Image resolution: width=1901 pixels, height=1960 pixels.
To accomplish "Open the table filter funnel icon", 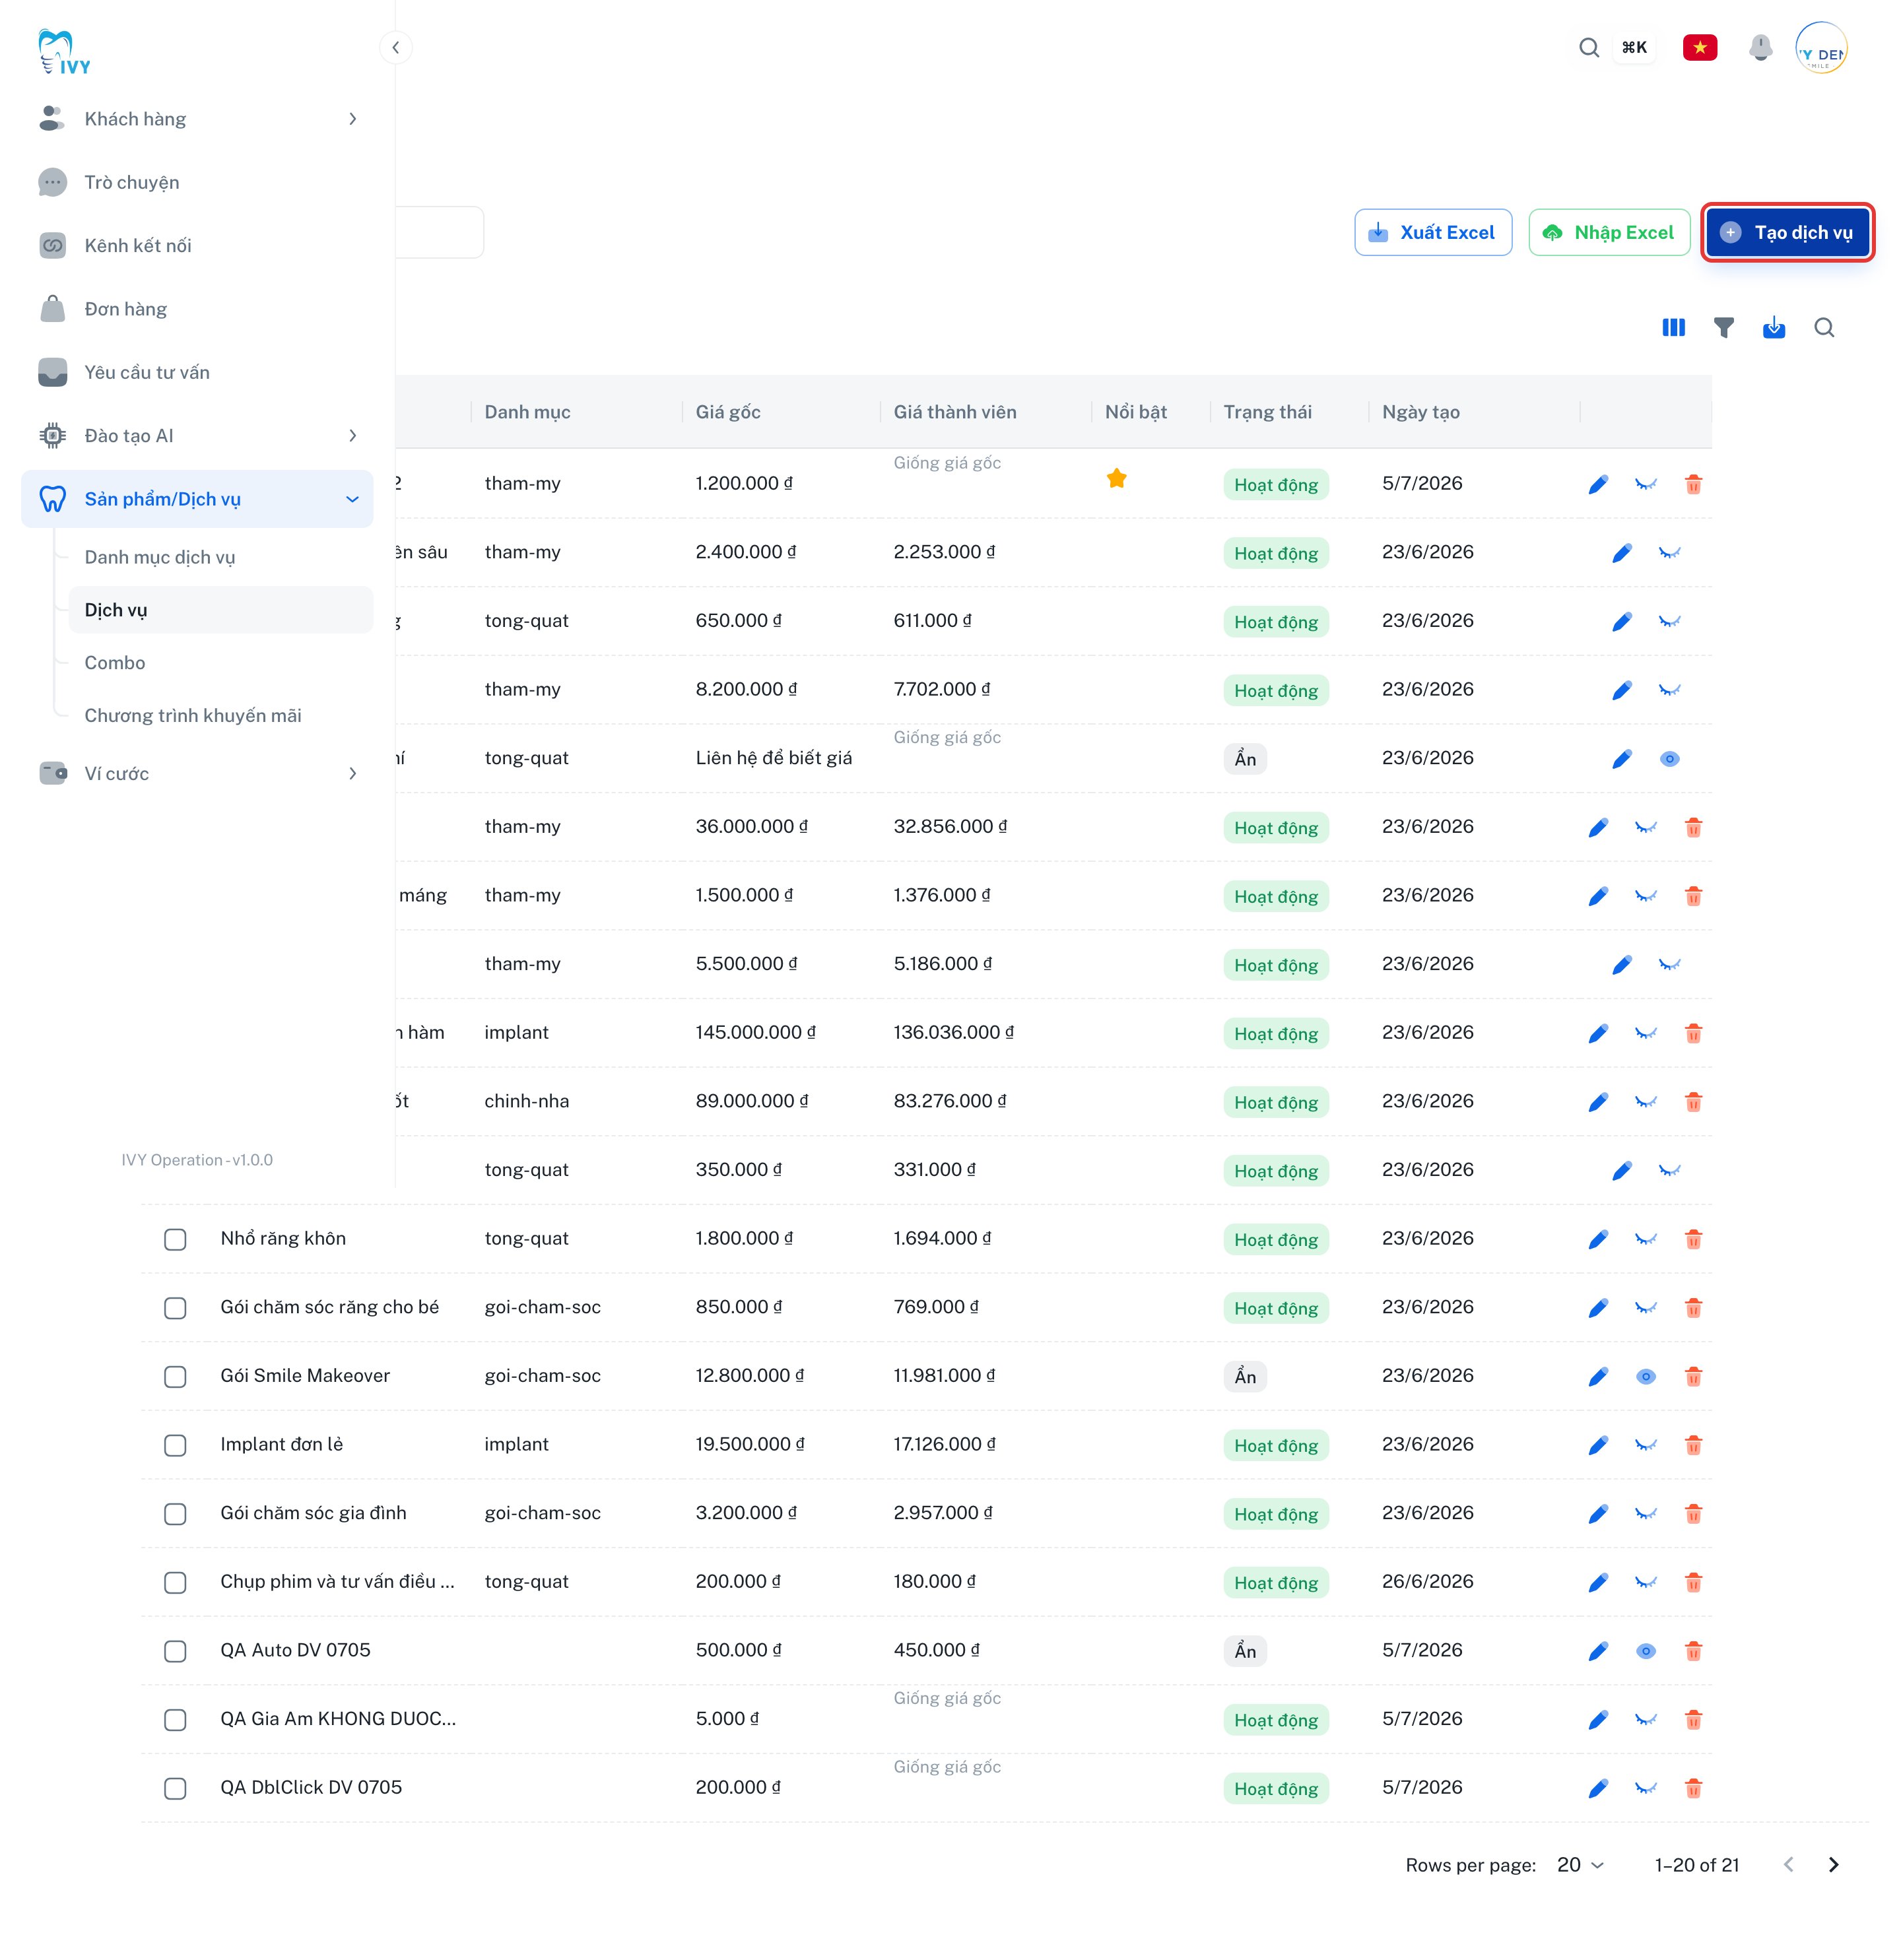I will (x=1723, y=327).
